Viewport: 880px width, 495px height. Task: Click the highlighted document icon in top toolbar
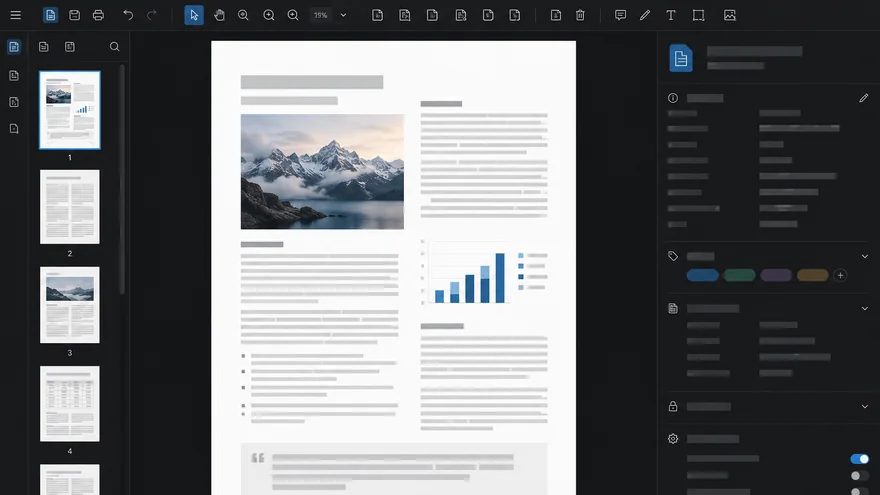[51, 15]
